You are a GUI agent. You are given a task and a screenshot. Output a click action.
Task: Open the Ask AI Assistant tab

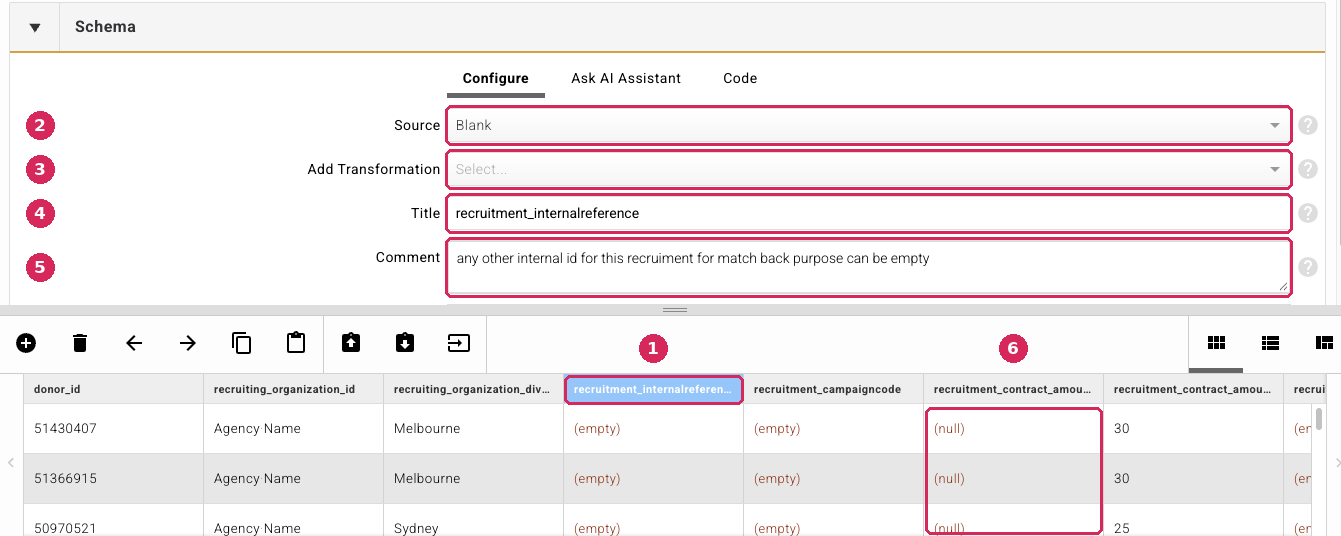coord(626,78)
